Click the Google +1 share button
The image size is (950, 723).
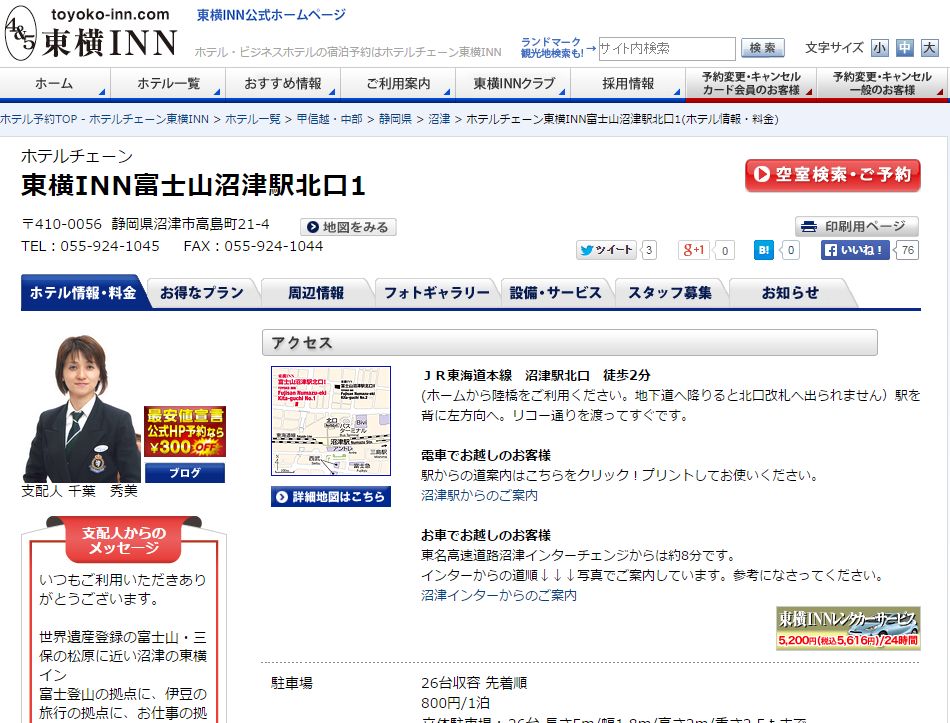click(693, 250)
